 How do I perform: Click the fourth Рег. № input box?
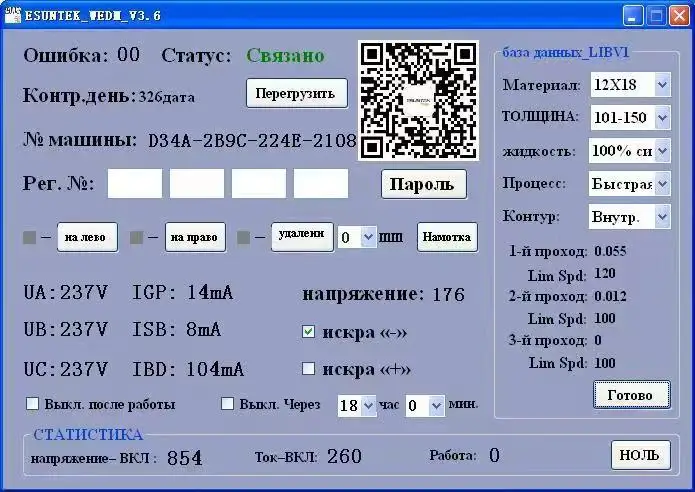point(321,184)
